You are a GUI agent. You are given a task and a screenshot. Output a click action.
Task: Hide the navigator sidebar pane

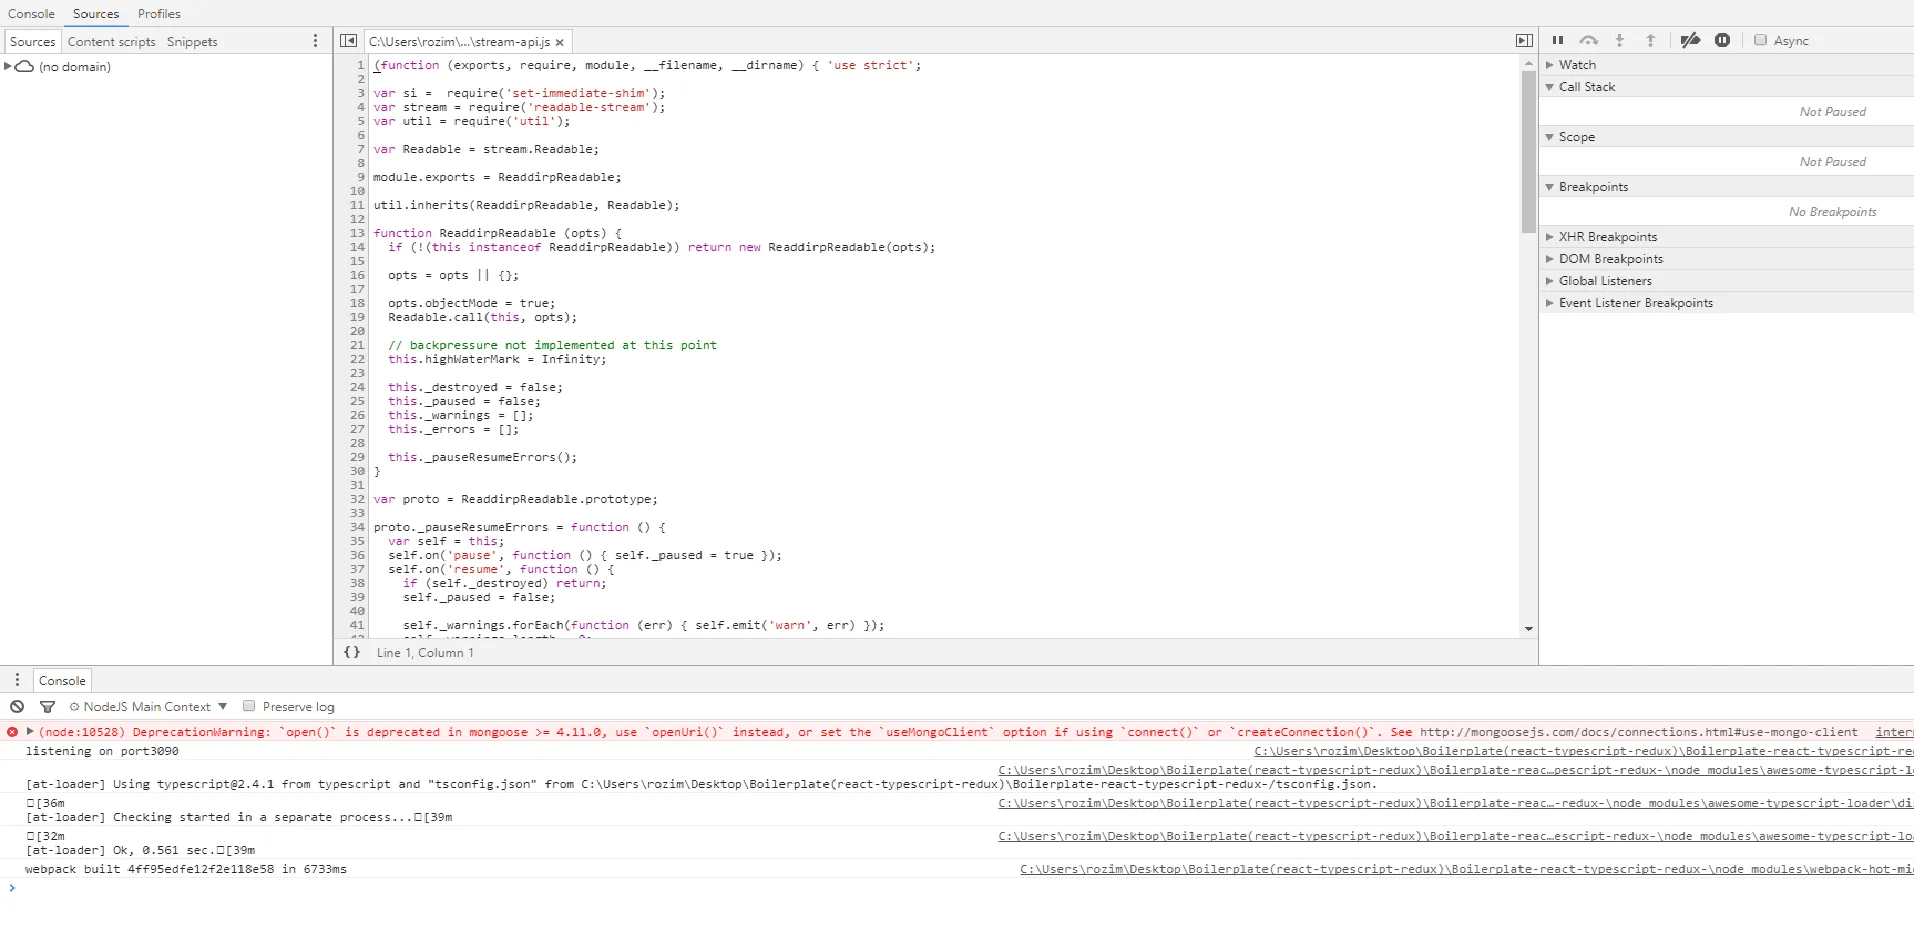click(x=348, y=41)
